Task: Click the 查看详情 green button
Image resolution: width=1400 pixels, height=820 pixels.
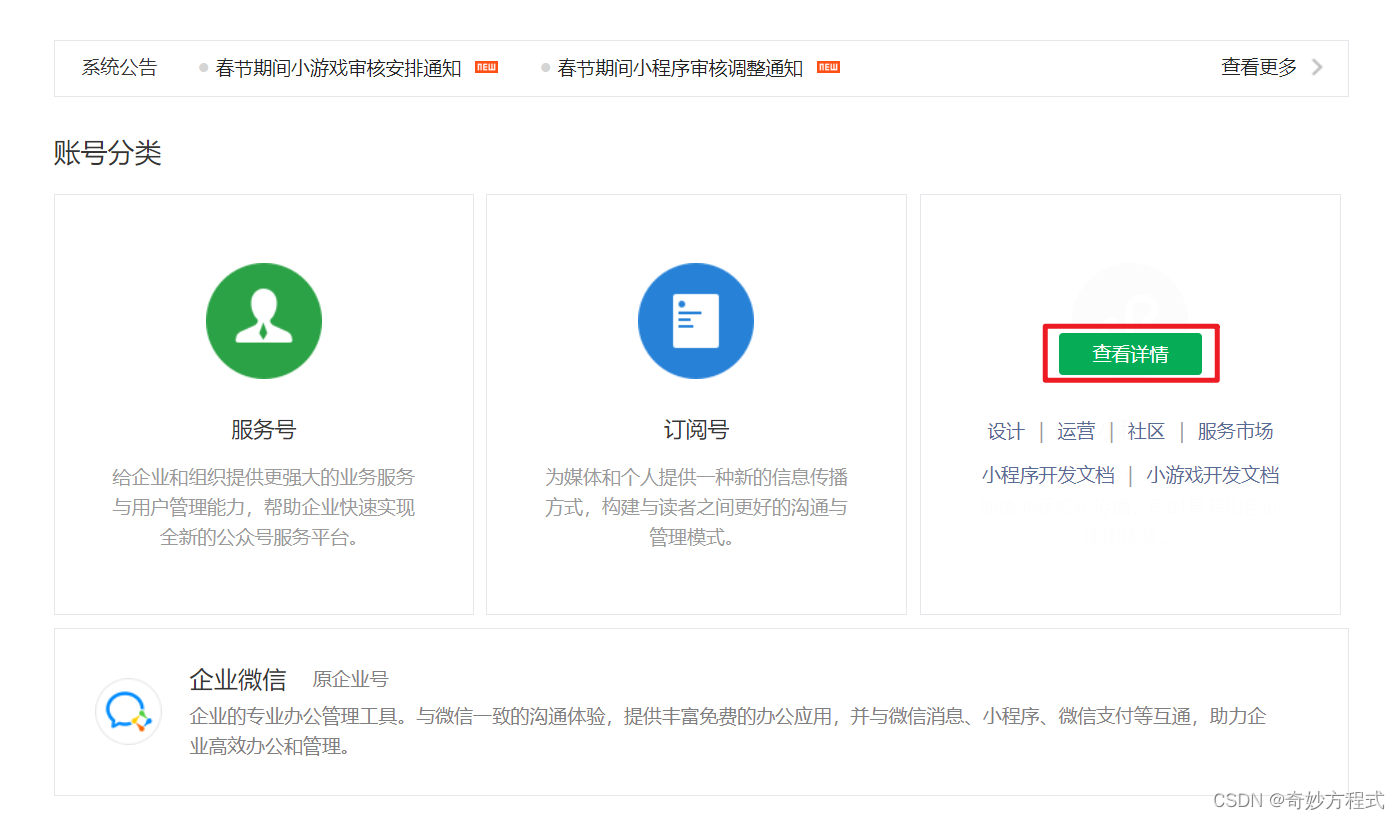Action: [1130, 354]
